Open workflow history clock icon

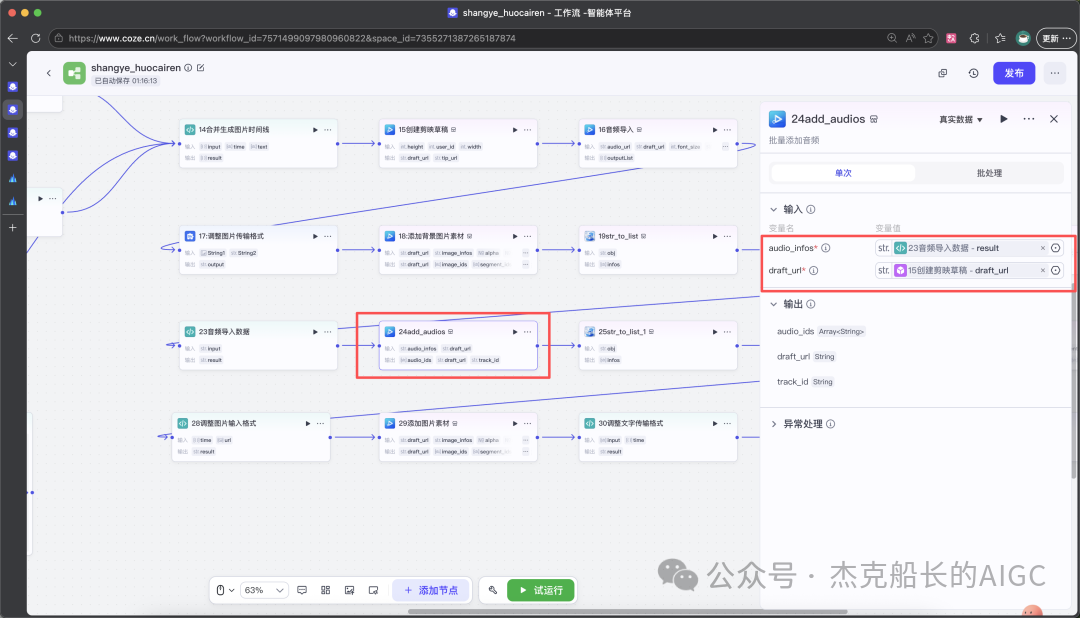coord(973,73)
